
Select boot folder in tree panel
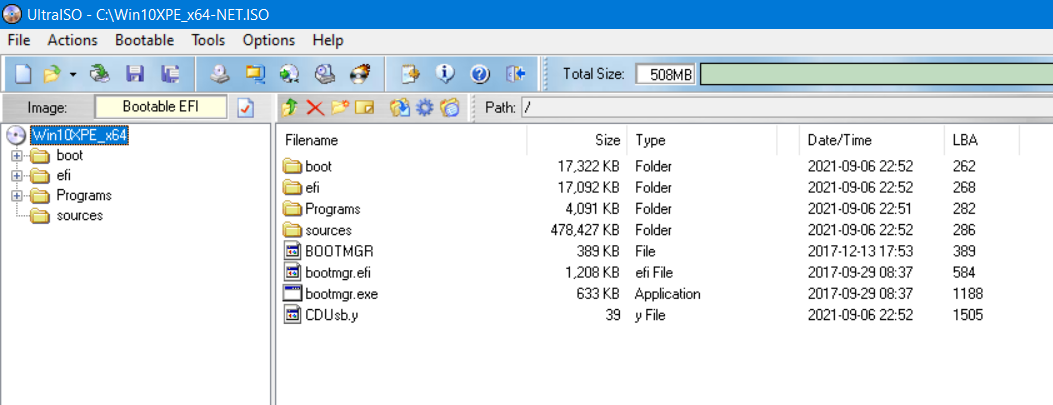pos(70,156)
